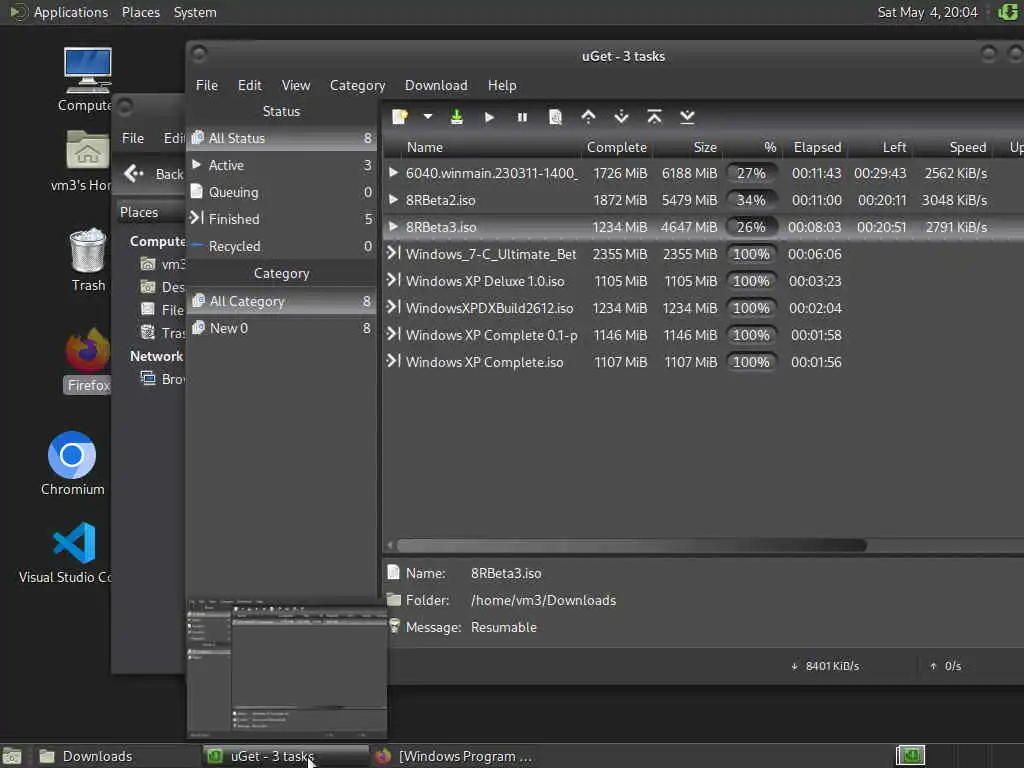
Task: Click the green Save/Grab download icon
Action: pos(456,117)
